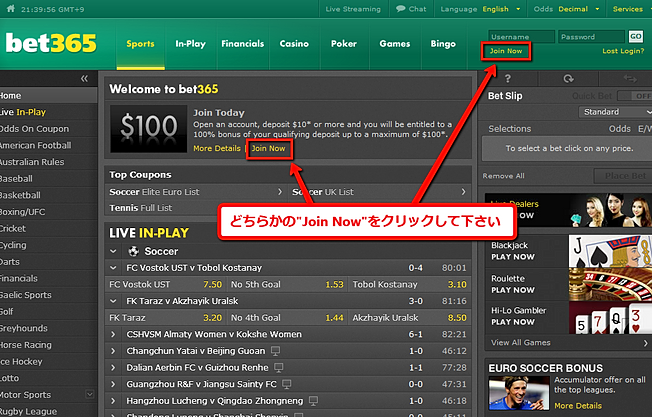This screenshot has width=652, height=417.
Task: Click the home icon beside the clock
Action: point(10,9)
